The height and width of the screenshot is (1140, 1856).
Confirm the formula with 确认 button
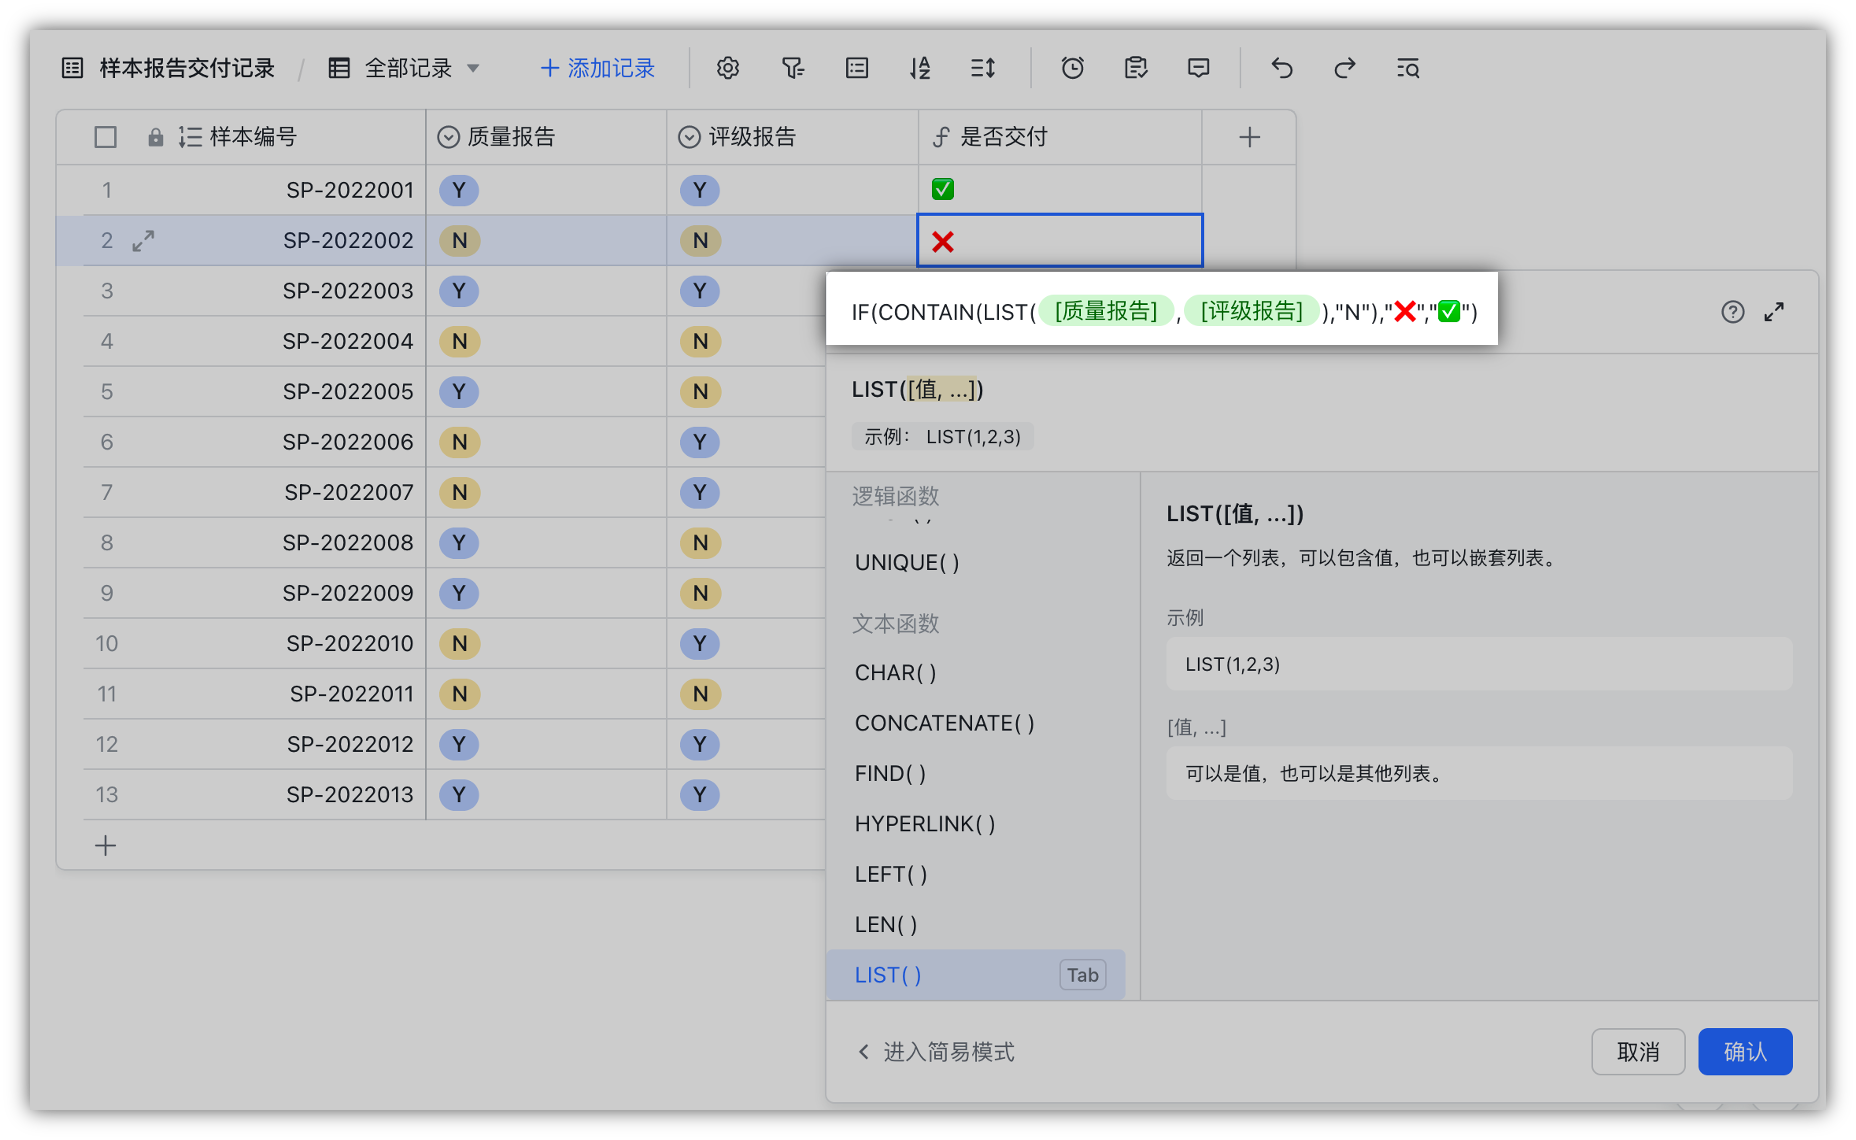pos(1744,1051)
